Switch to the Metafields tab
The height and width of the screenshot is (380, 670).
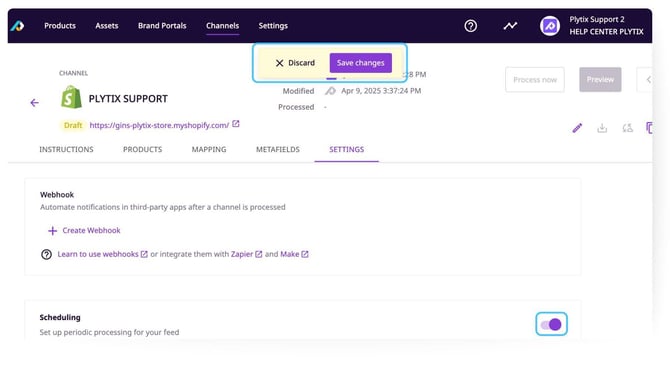click(x=278, y=150)
